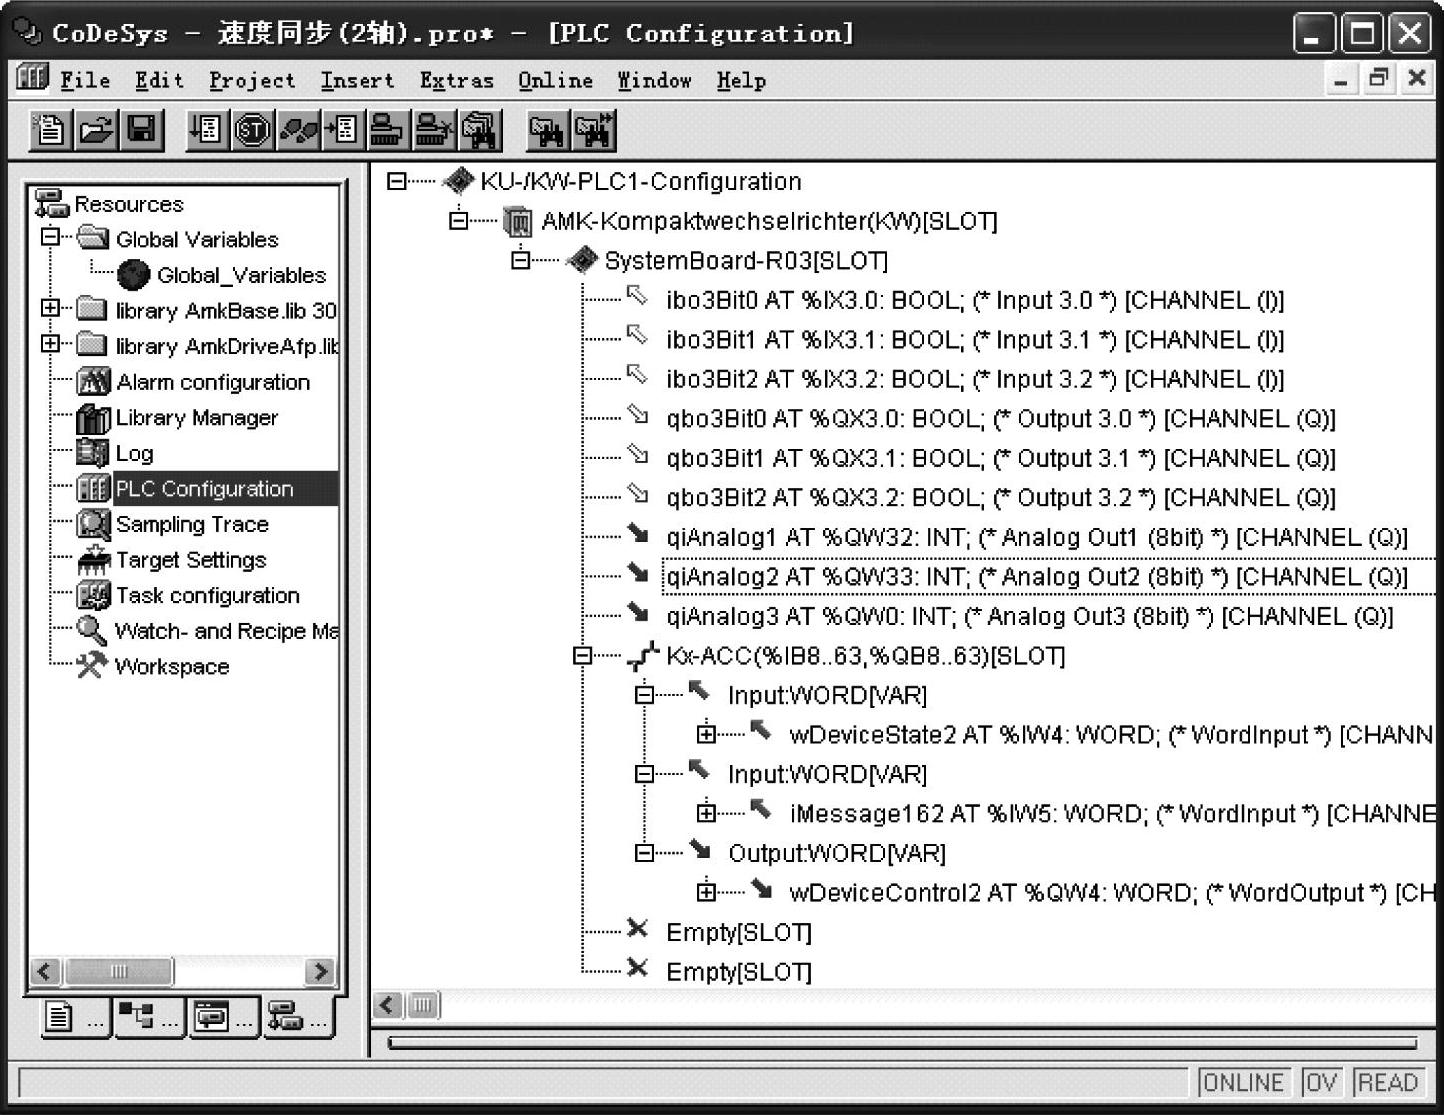Click the ST stop-sign toolbar icon
This screenshot has width=1444, height=1115.
point(252,130)
